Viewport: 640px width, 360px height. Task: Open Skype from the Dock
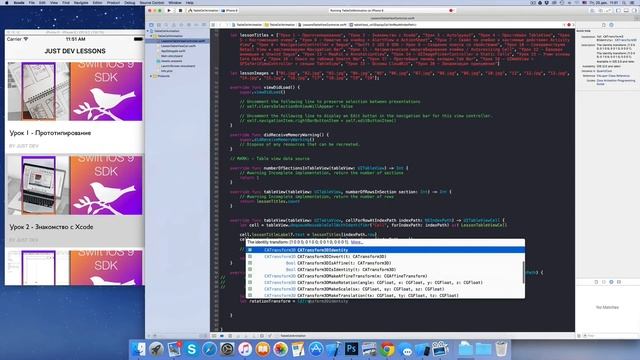(191, 349)
